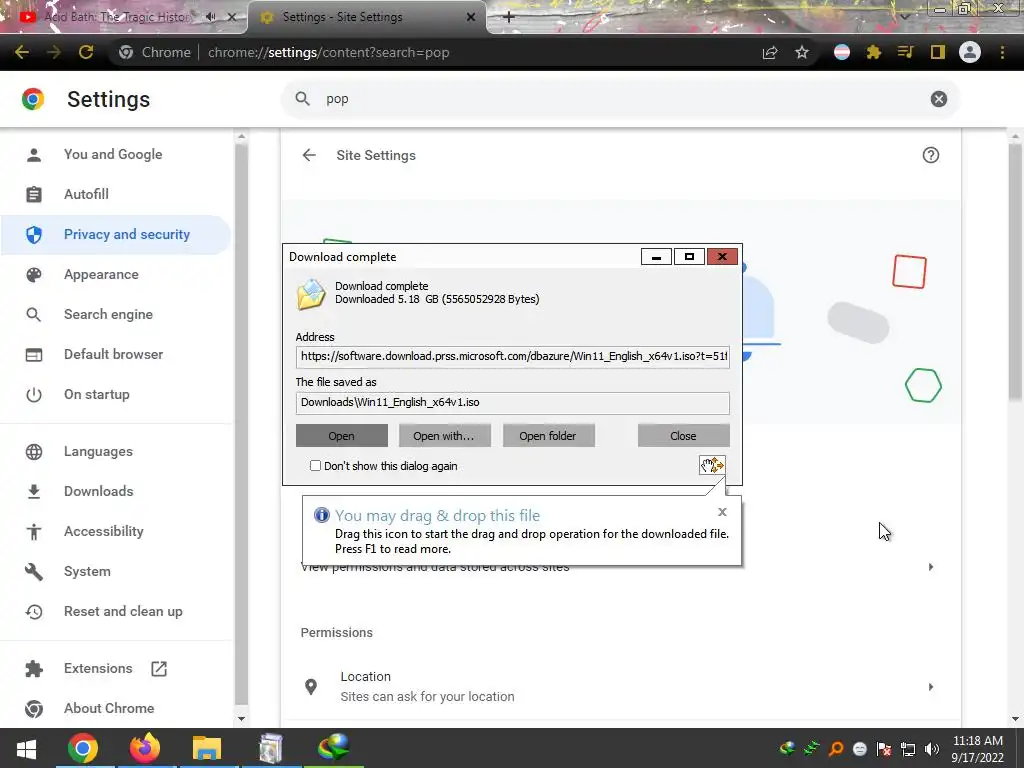Open Chrome from the taskbar

(x=83, y=748)
